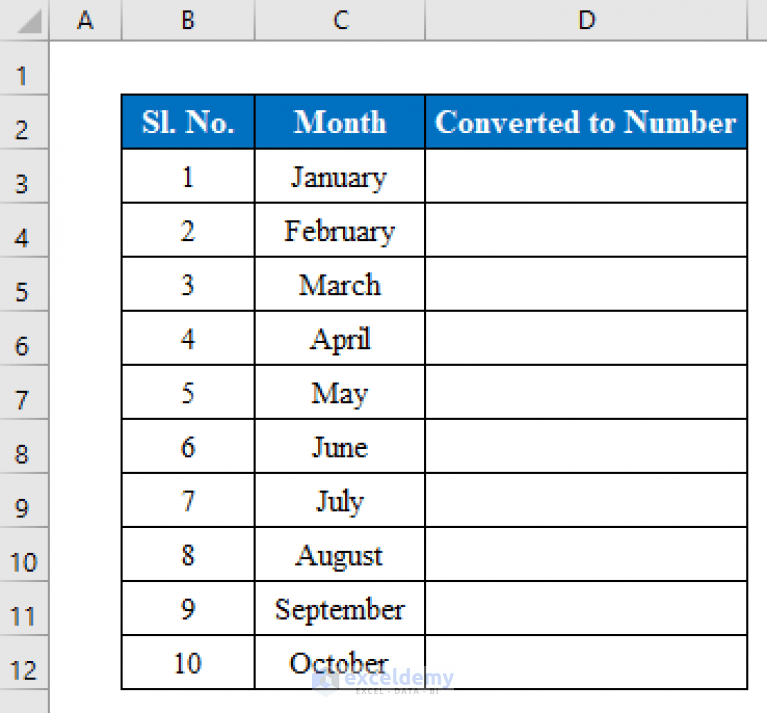Click empty Converted cell in September row
Screen dimensions: 767x713
tap(586, 608)
